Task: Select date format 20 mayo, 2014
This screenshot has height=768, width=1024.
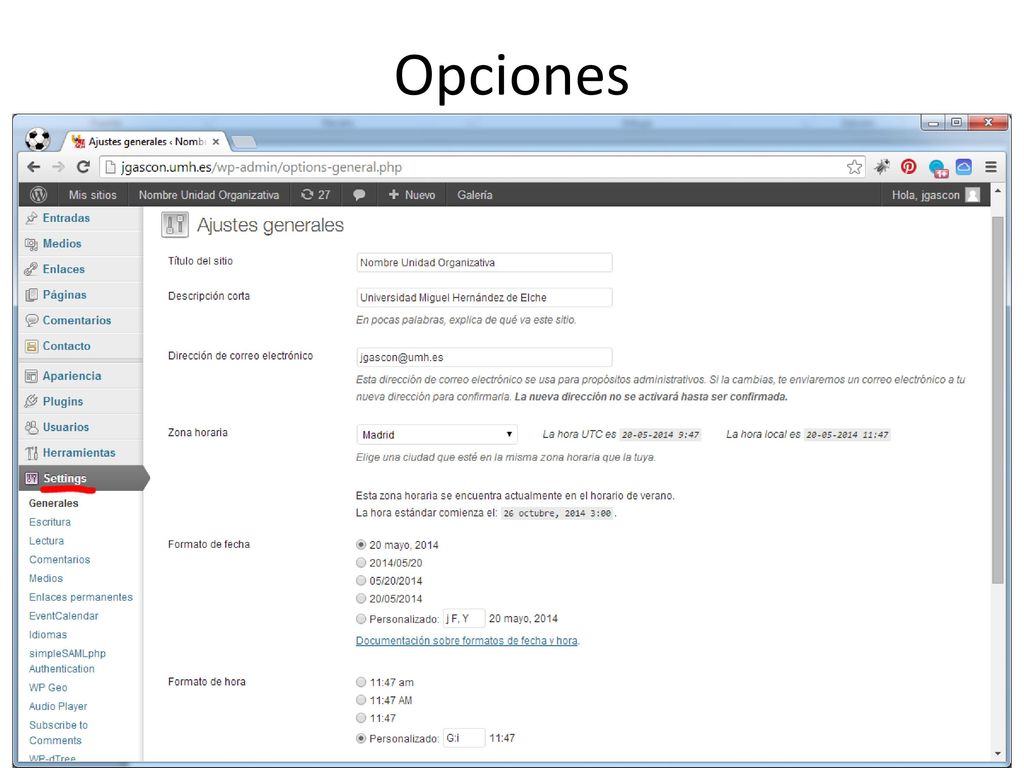Action: (360, 545)
